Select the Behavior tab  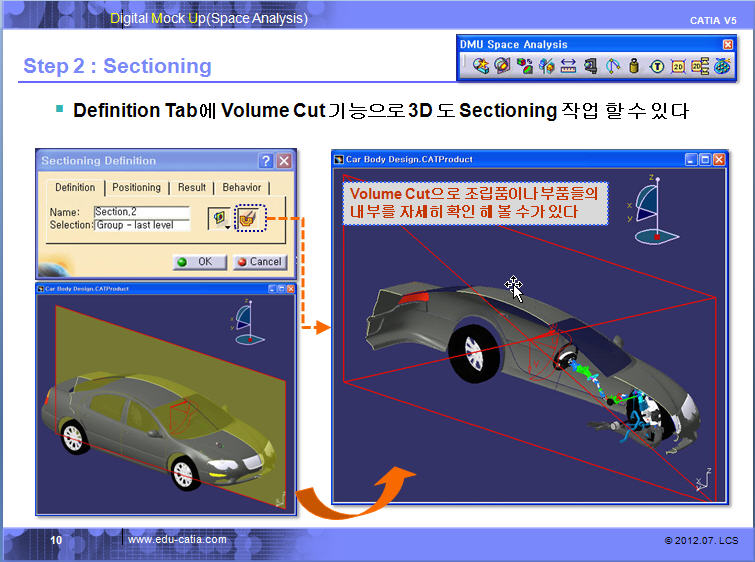coord(241,188)
